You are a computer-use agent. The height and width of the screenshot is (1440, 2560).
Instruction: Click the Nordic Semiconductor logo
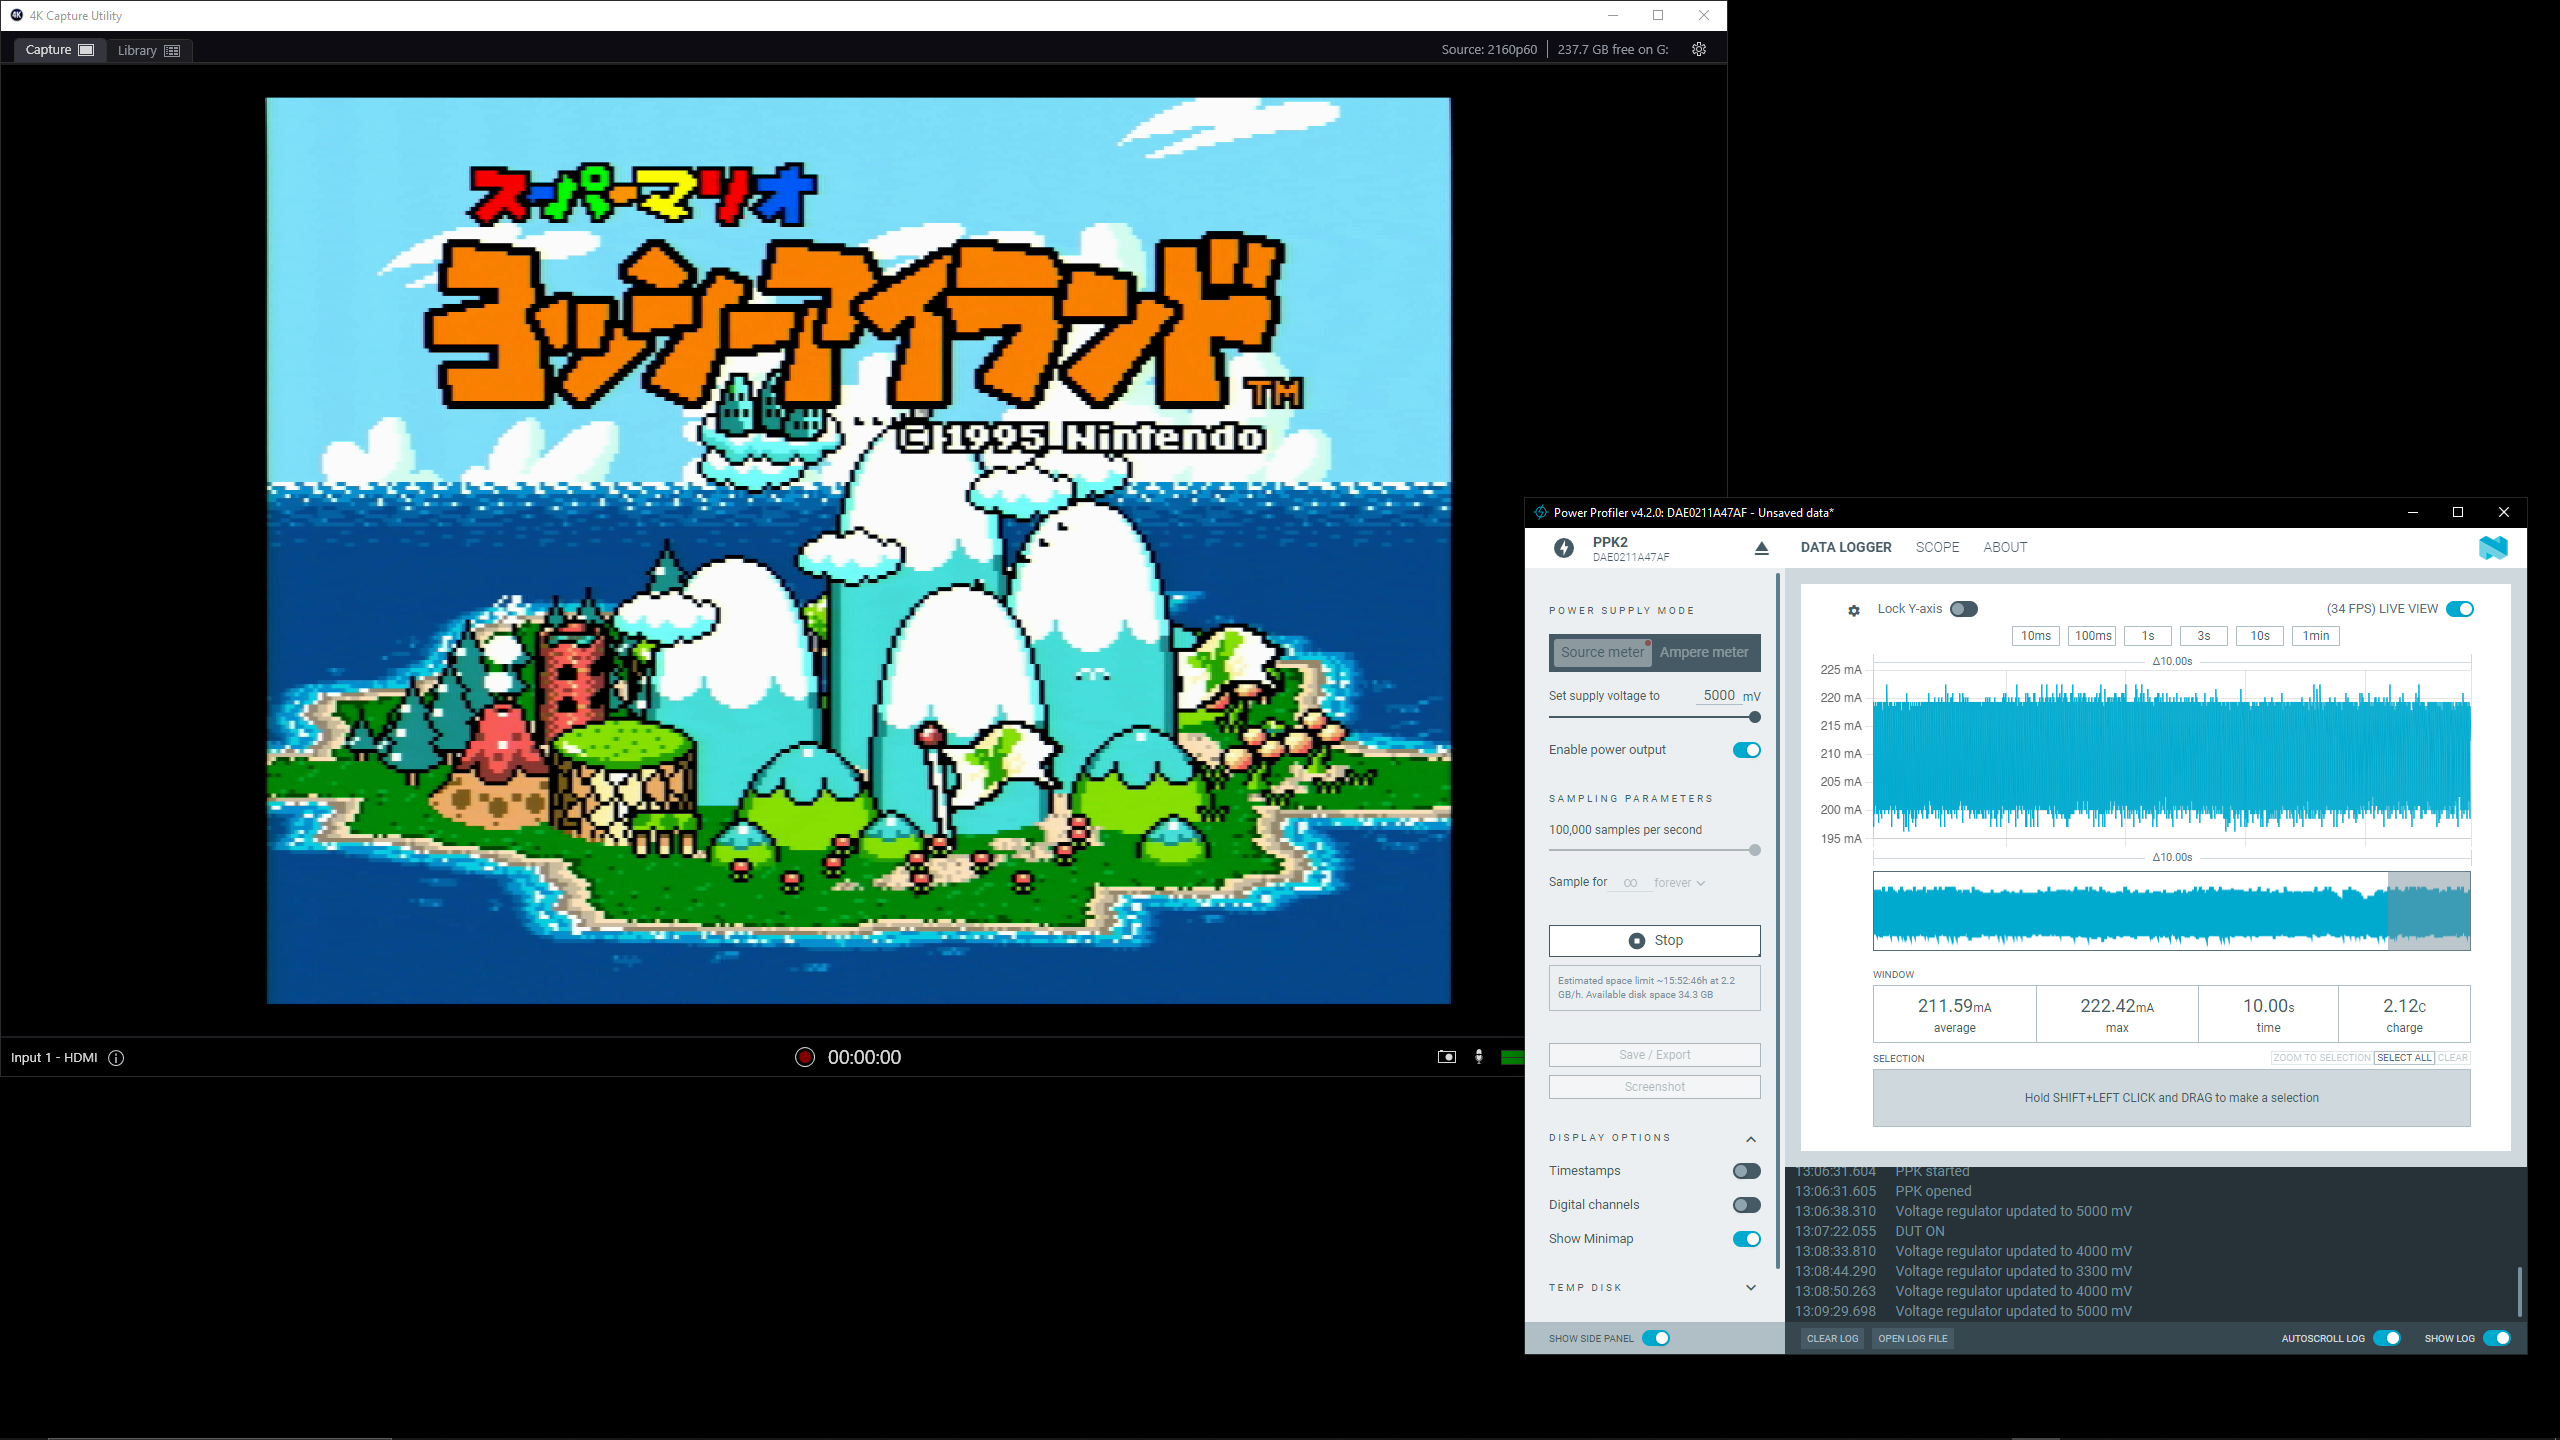pyautogui.click(x=2493, y=548)
